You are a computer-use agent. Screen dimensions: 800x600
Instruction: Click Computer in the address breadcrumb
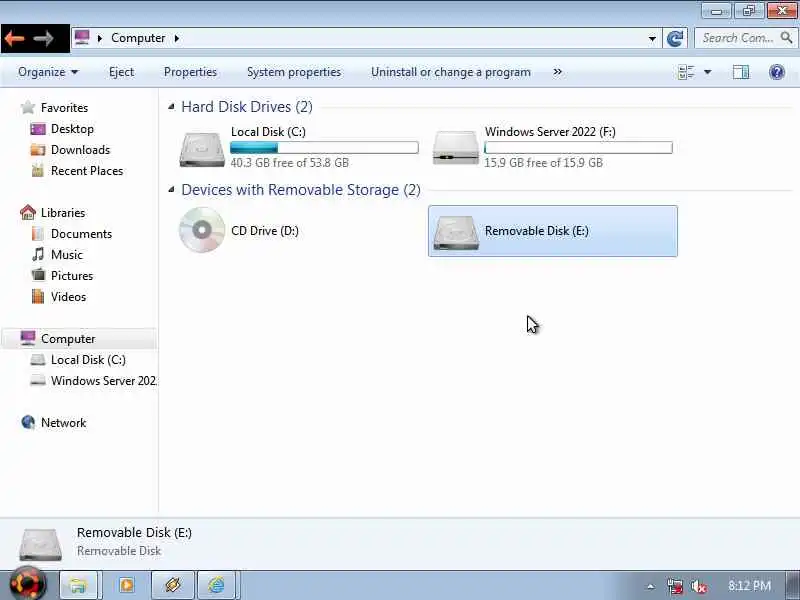138,38
